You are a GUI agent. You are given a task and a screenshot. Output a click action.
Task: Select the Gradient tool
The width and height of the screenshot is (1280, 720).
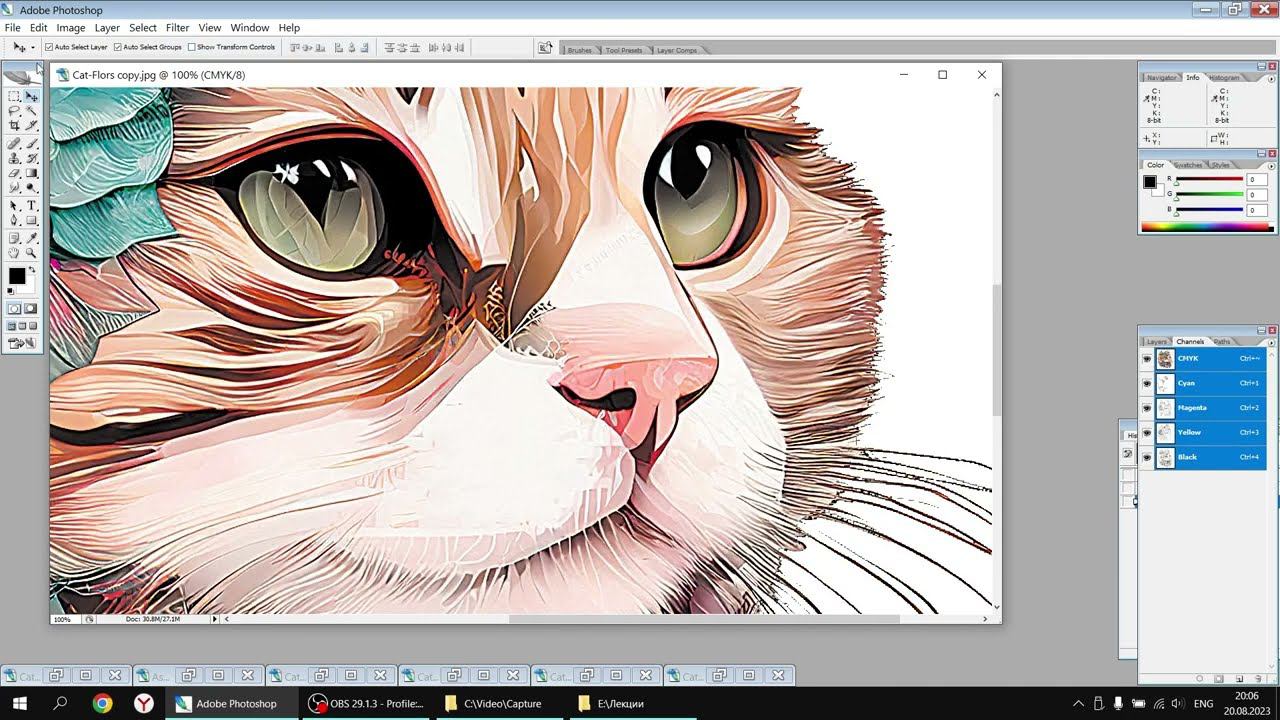pyautogui.click(x=32, y=173)
